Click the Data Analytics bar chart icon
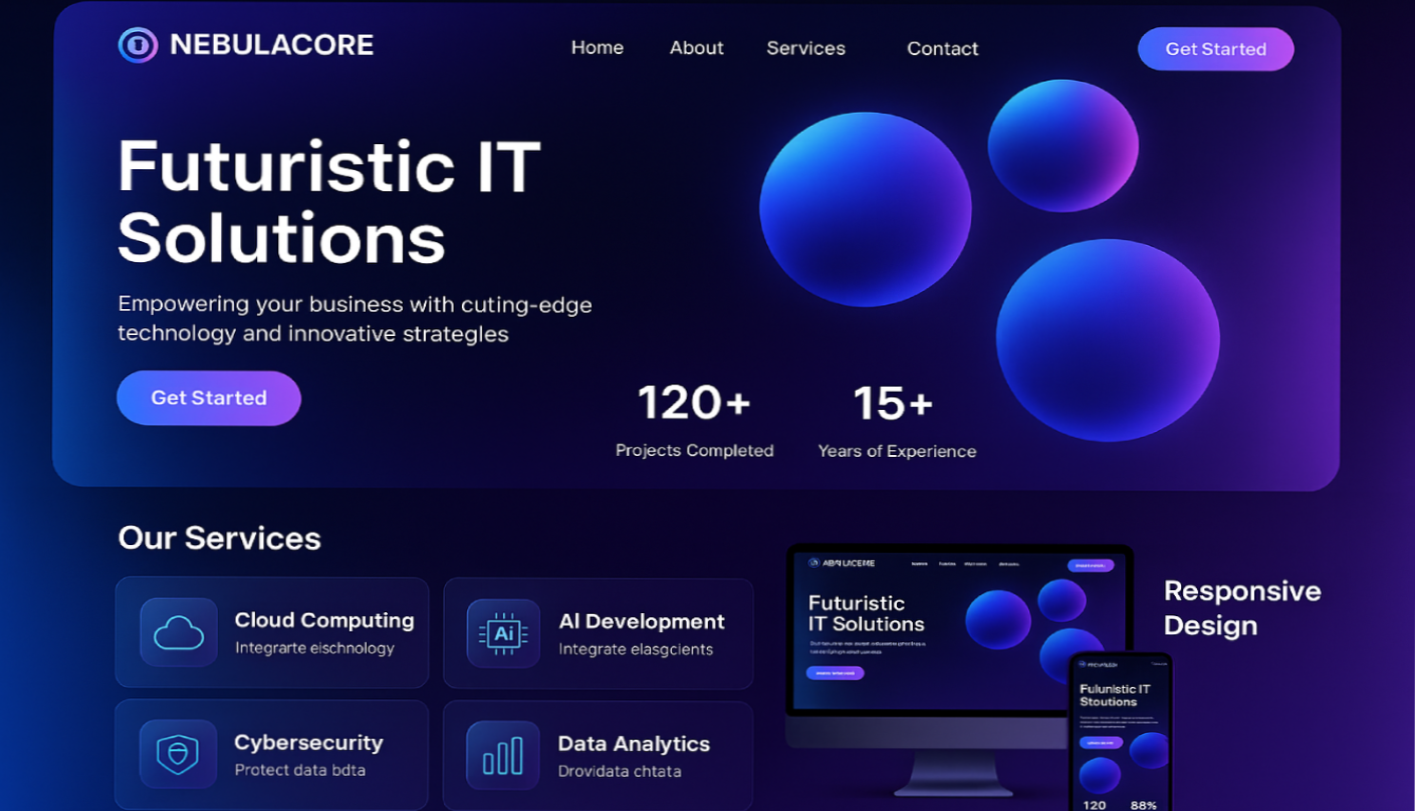Viewport: 1415px width, 811px height. tap(503, 755)
